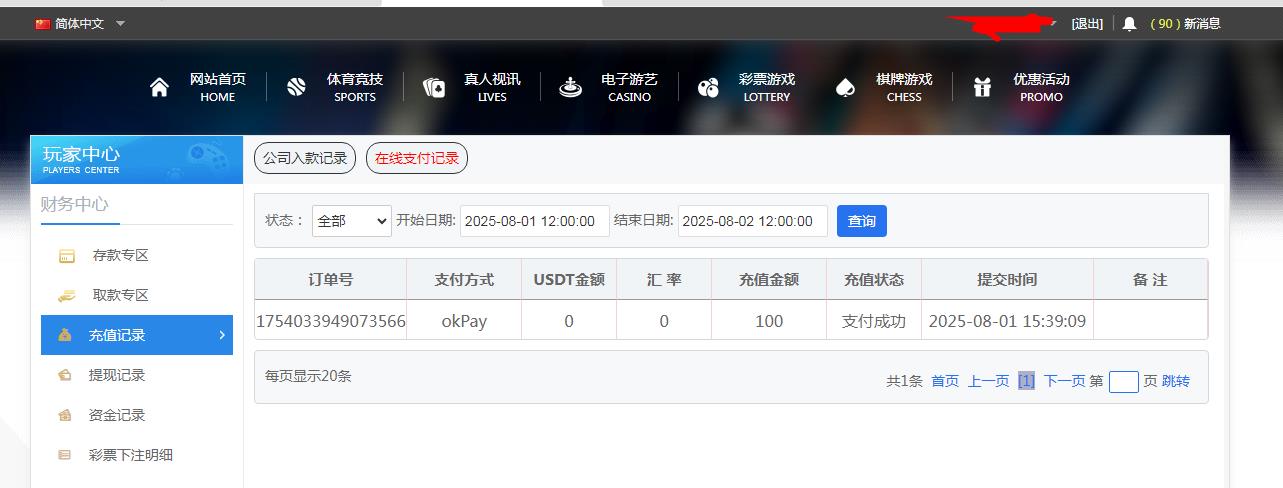Screen dimensions: 1283x488
Task: Click the 提交时间 column header
Action: (x=1007, y=279)
